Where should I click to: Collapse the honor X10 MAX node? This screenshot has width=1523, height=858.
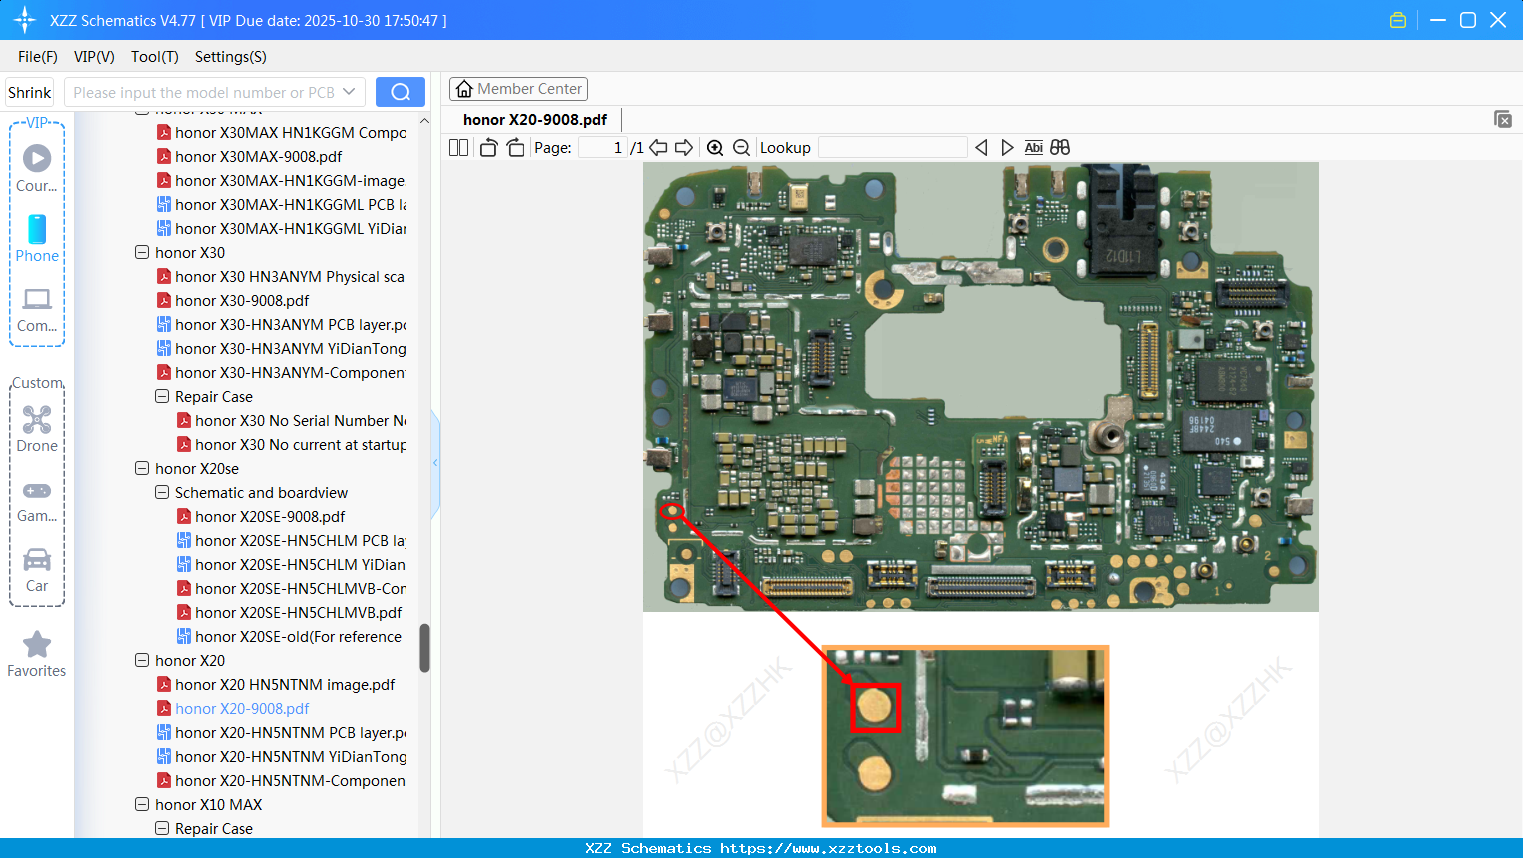[x=142, y=805]
